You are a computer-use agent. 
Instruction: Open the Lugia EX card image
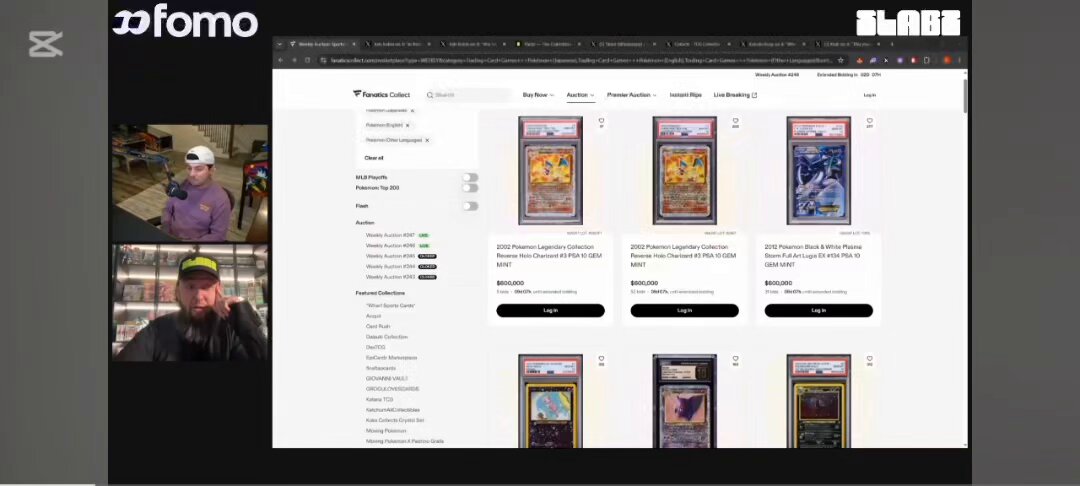tap(818, 171)
